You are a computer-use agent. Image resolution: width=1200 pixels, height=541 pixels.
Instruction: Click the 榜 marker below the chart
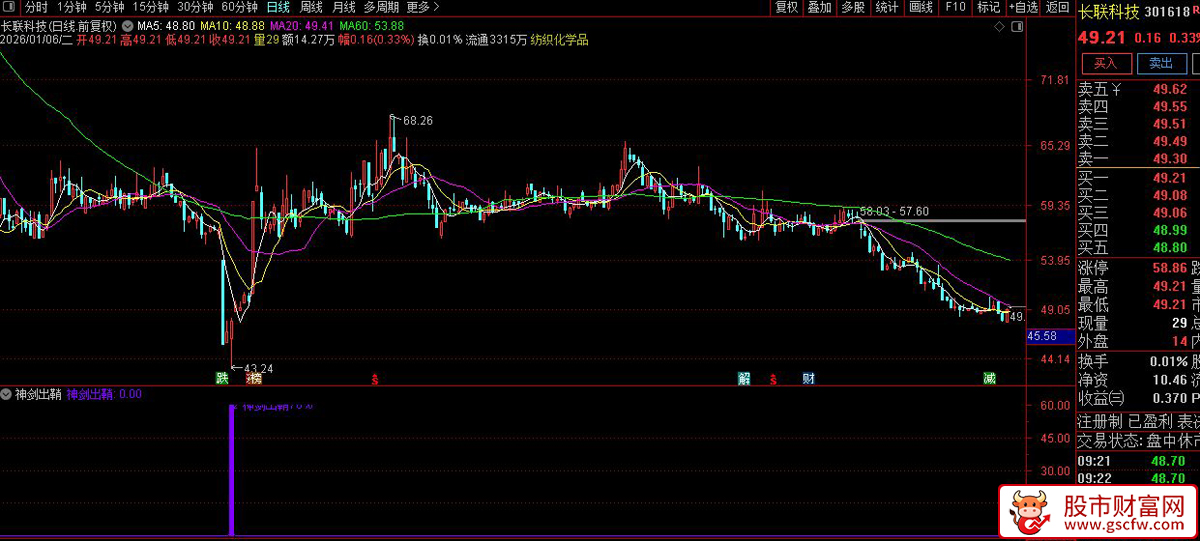(x=254, y=378)
